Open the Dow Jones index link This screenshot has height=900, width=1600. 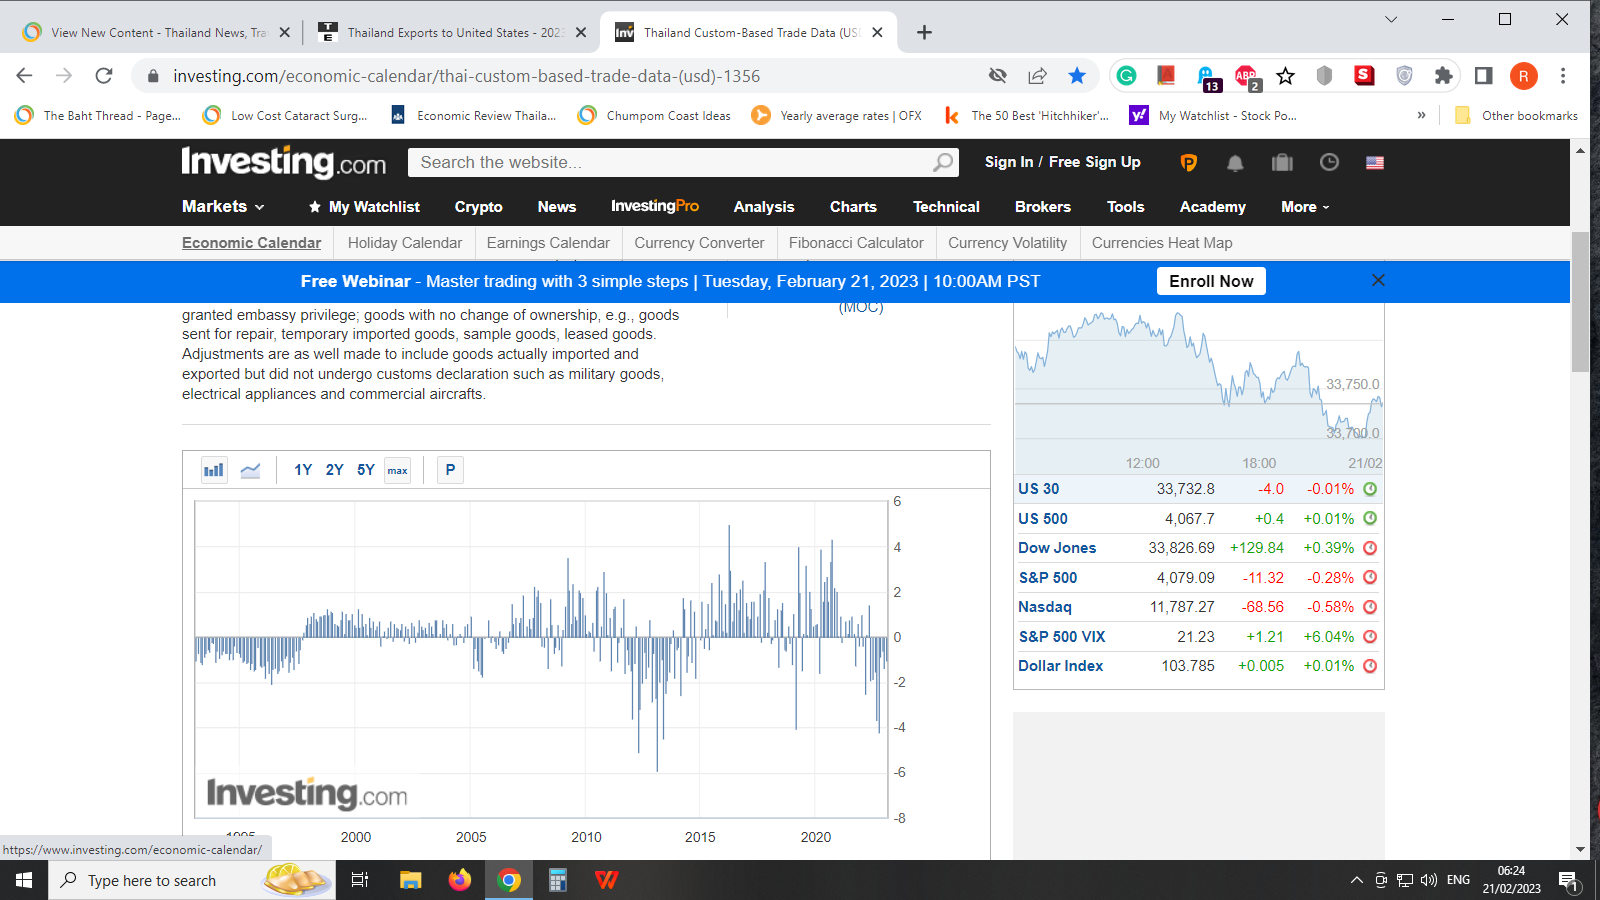[1057, 548]
